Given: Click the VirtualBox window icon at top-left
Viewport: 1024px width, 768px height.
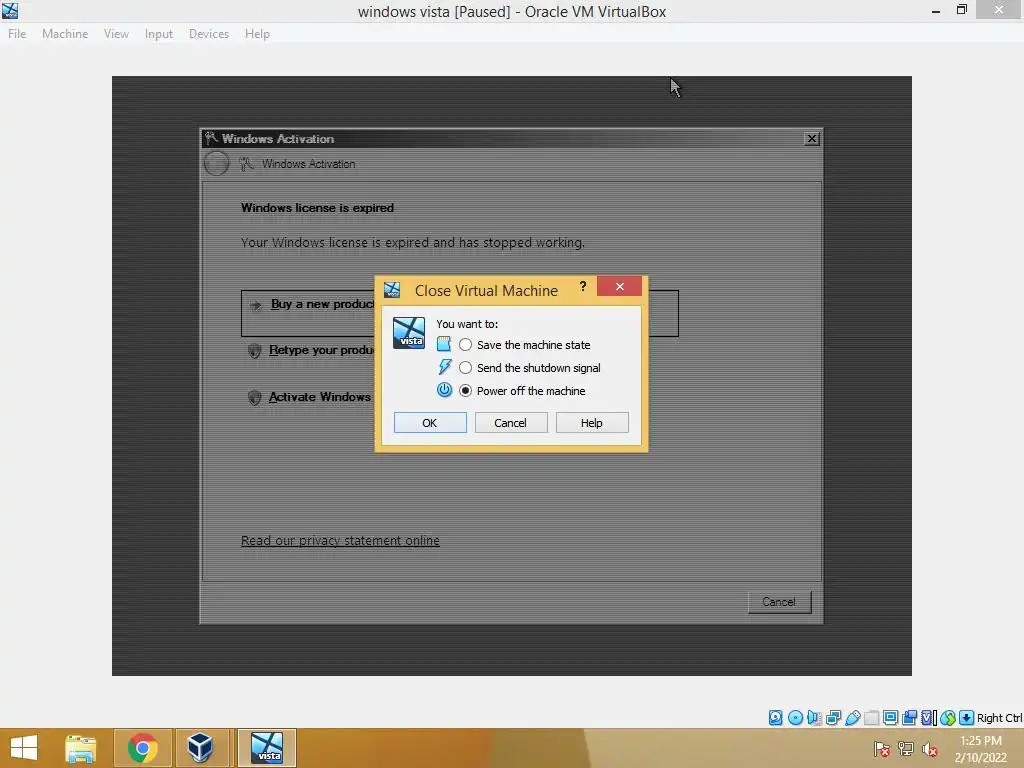Looking at the screenshot, I should (10, 10).
